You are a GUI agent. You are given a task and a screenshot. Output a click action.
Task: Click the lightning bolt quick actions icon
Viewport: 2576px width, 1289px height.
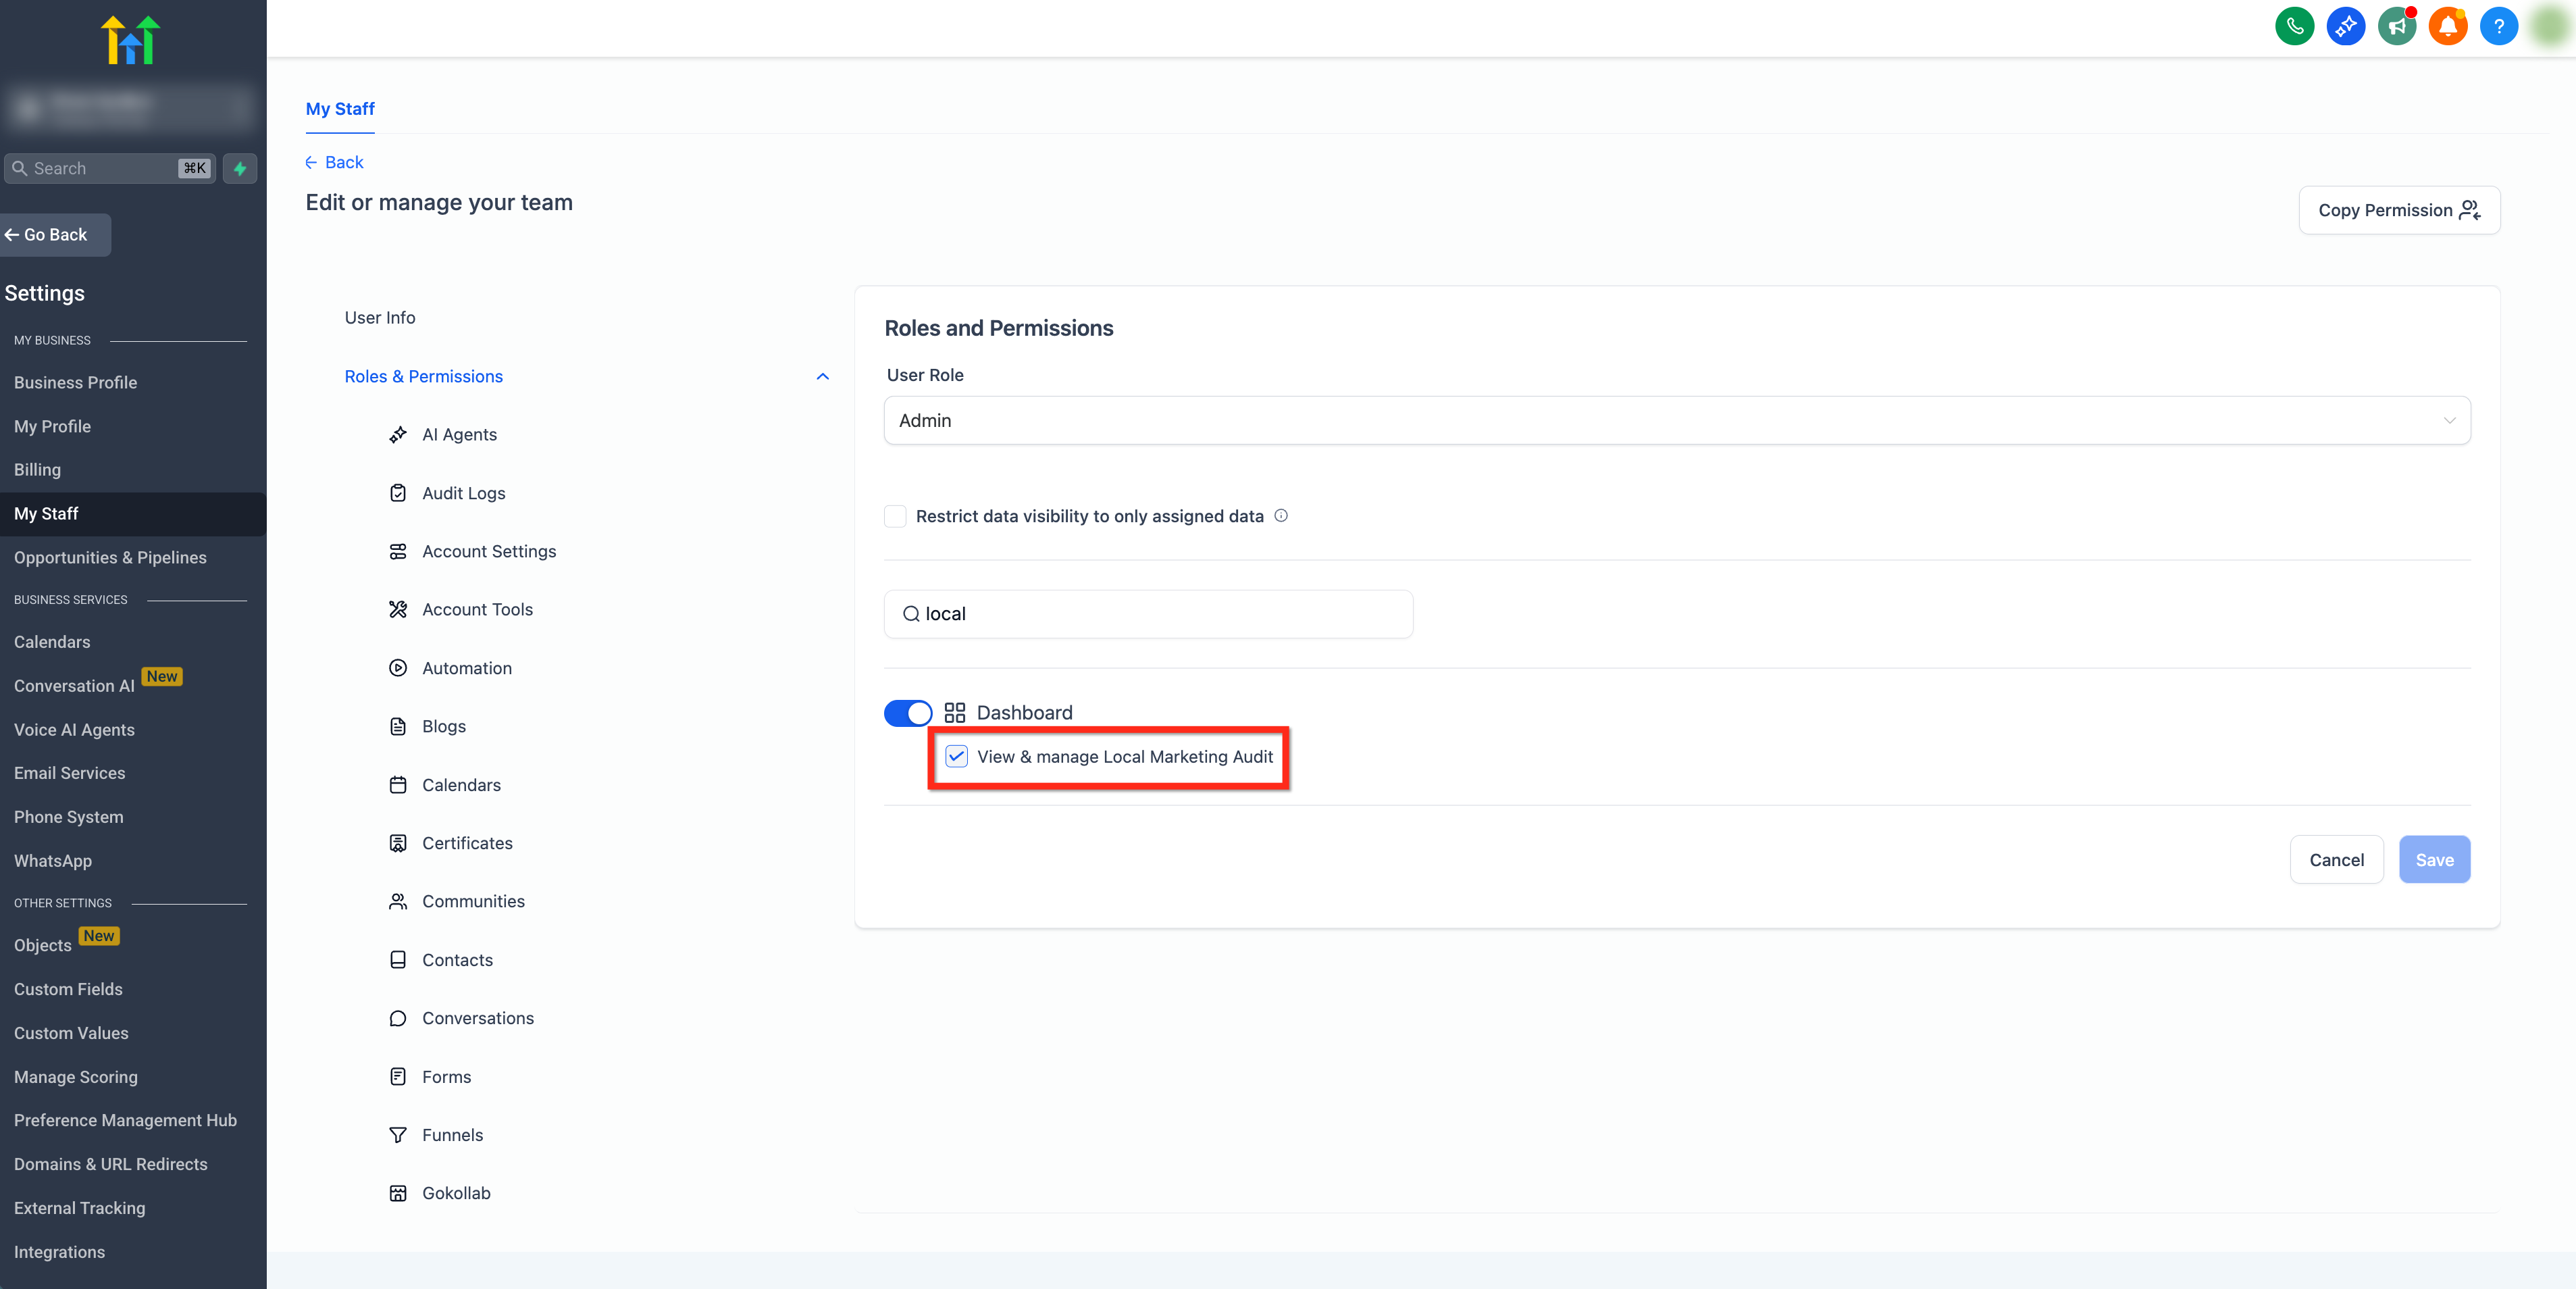pos(240,168)
